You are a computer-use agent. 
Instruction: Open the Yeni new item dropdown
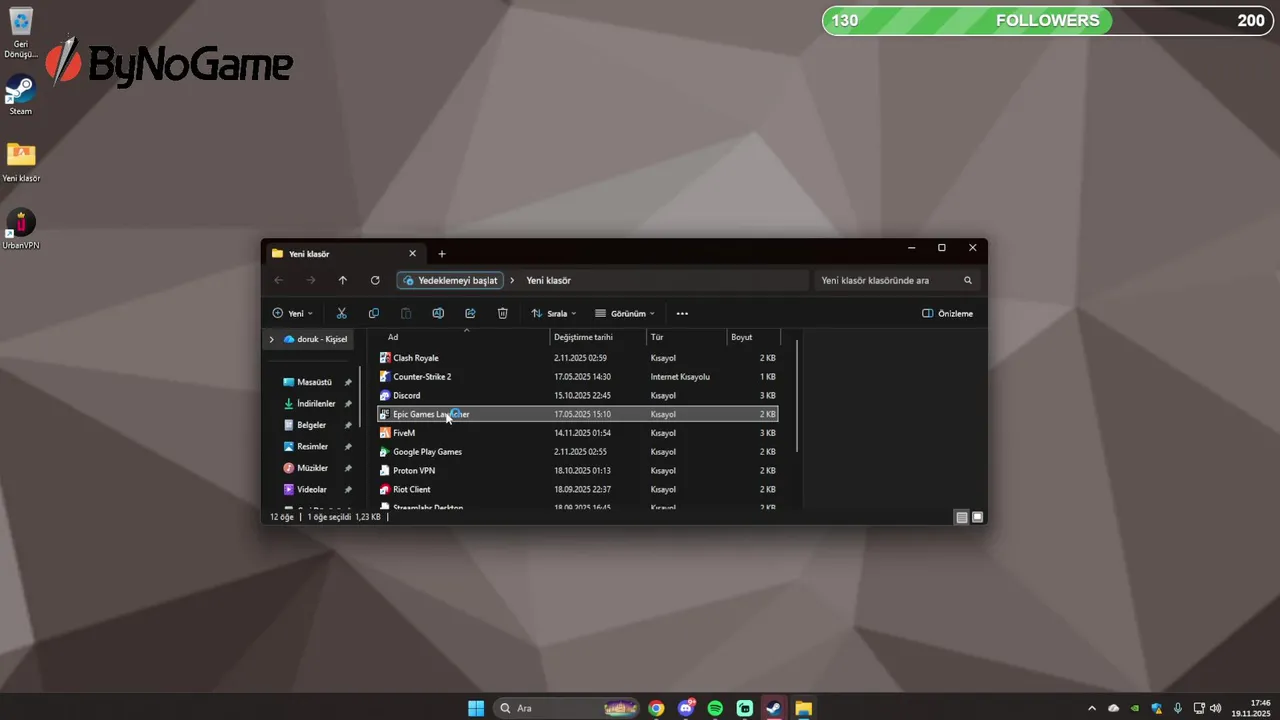click(x=292, y=313)
